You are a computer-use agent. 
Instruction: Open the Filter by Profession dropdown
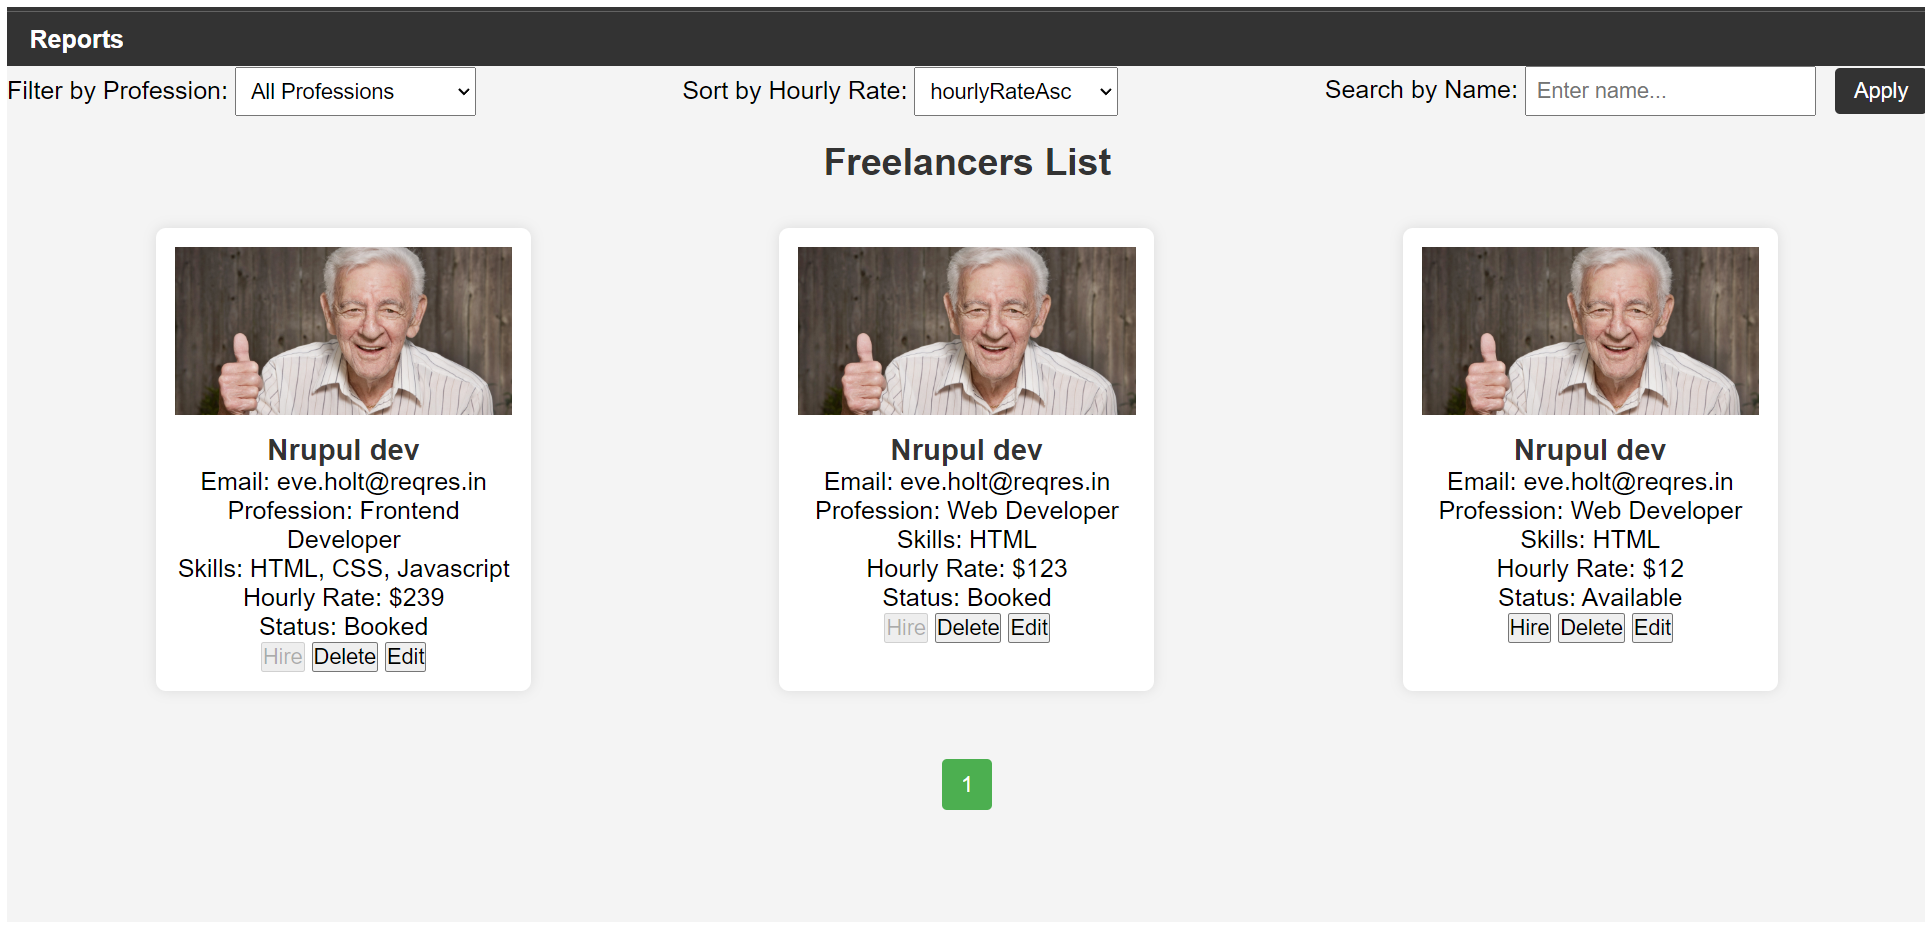[x=355, y=92]
